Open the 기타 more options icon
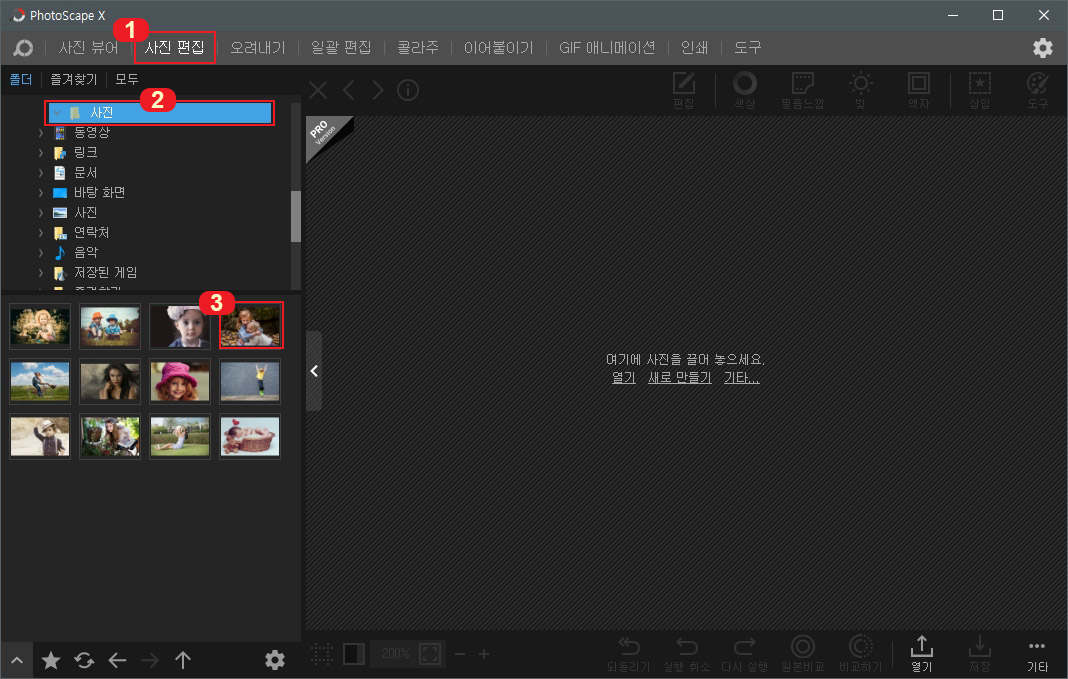The image size is (1068, 679). click(1037, 655)
